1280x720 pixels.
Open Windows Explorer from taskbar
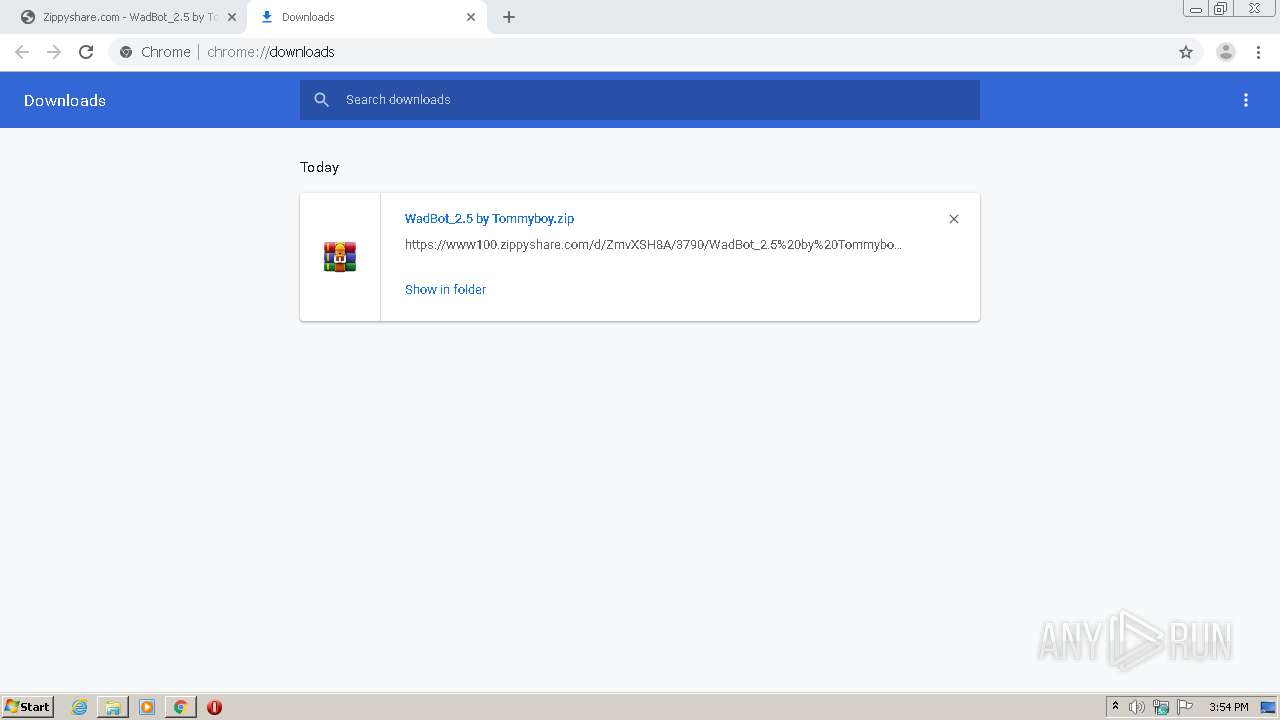(113, 707)
